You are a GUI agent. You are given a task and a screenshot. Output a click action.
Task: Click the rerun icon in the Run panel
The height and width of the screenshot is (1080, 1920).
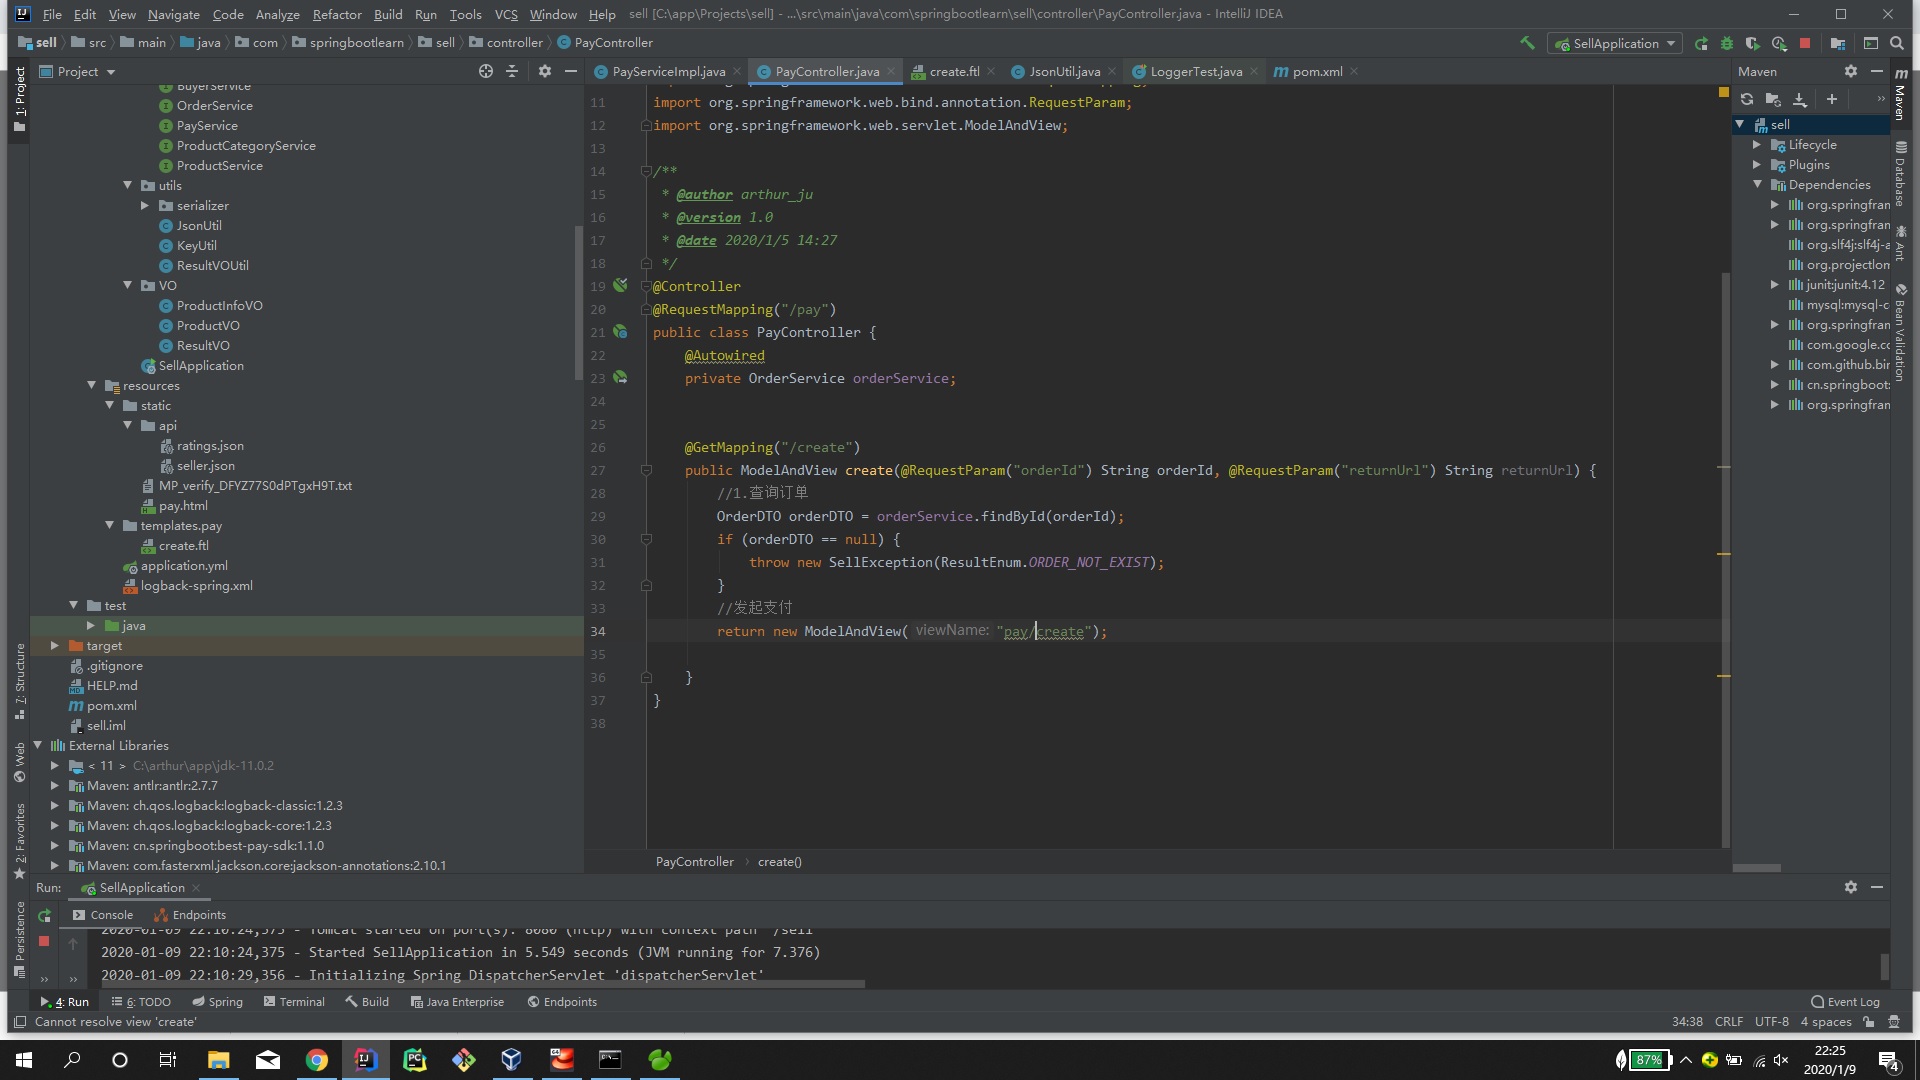pos(44,915)
